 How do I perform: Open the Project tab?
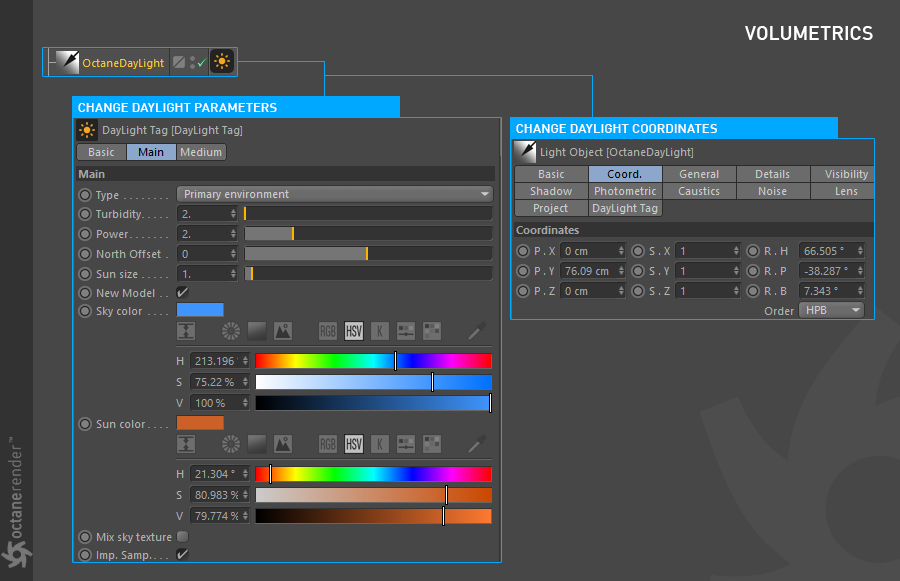[551, 208]
